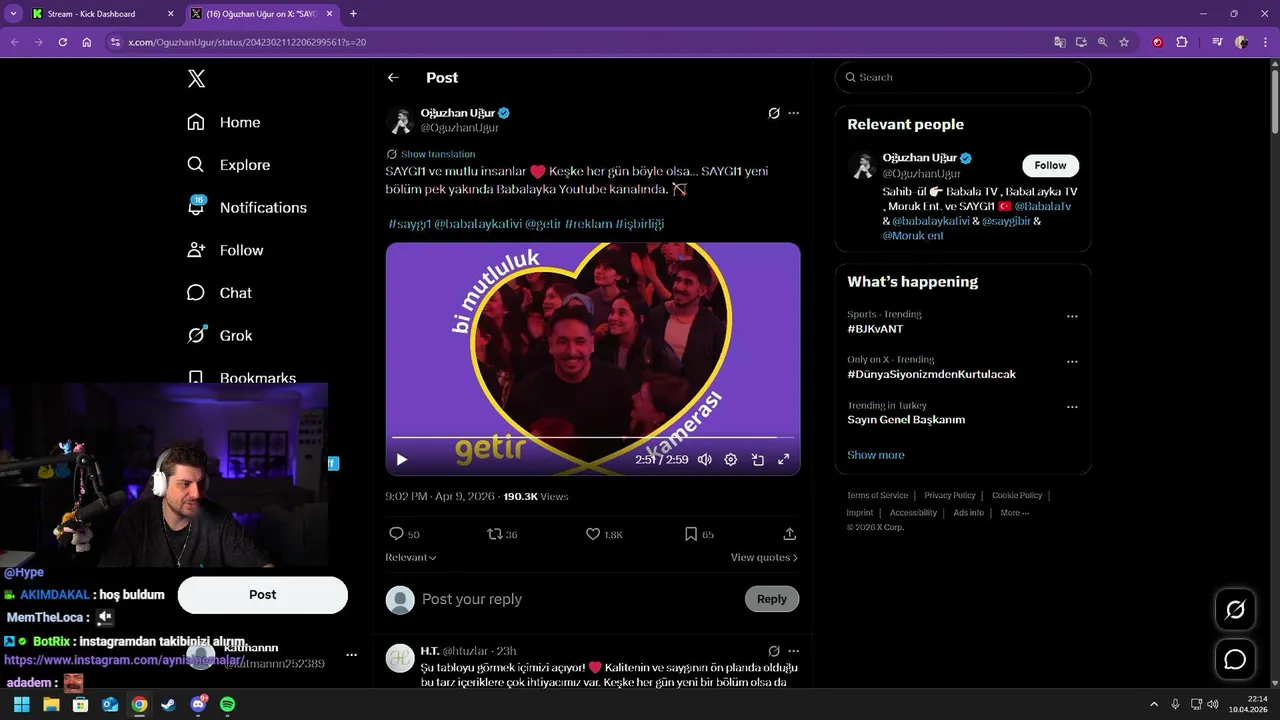Open Discord from the taskbar
The image size is (1280, 720).
tap(198, 705)
